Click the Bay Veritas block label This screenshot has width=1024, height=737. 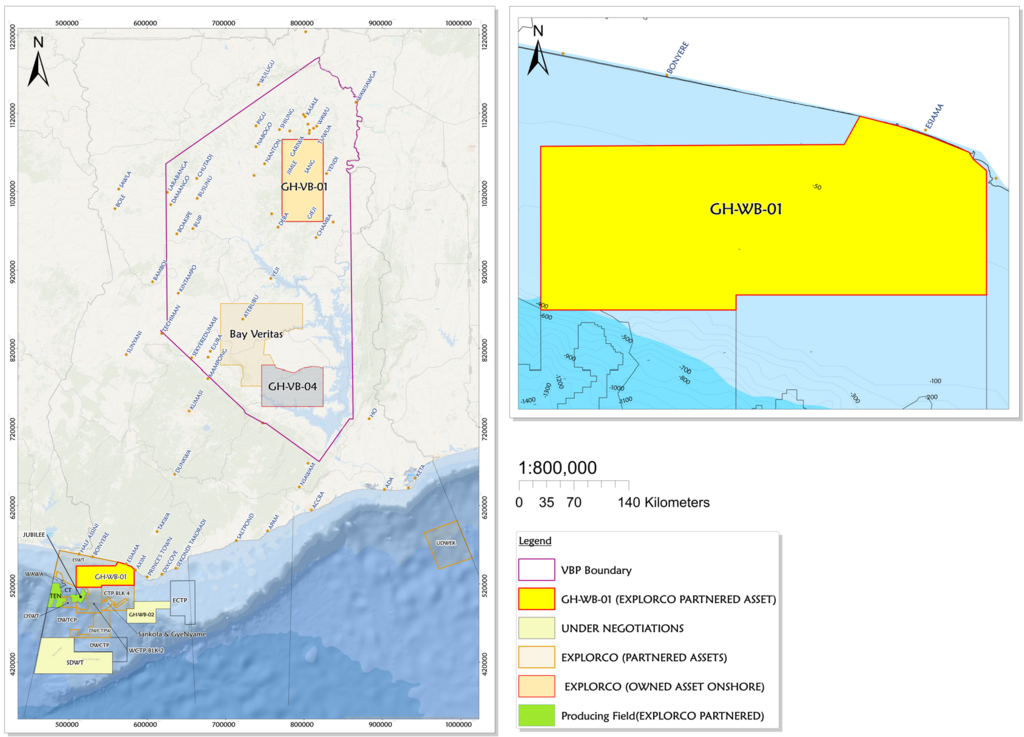257,336
